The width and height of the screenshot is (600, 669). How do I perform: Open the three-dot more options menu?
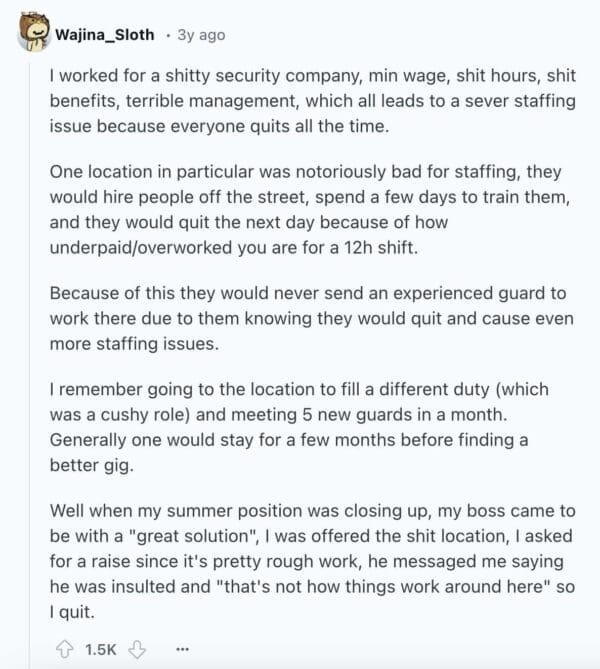(x=182, y=649)
